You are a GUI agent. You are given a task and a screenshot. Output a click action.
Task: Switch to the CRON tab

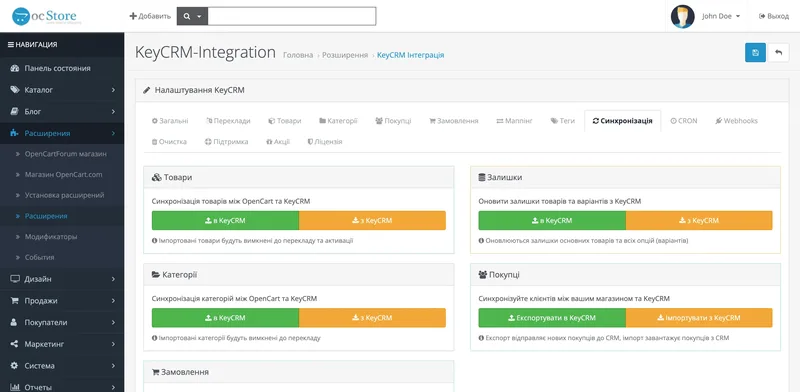coord(684,121)
